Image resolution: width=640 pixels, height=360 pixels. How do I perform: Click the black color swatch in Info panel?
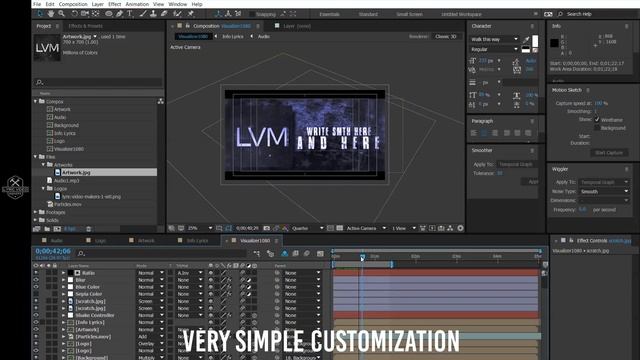coord(554,43)
